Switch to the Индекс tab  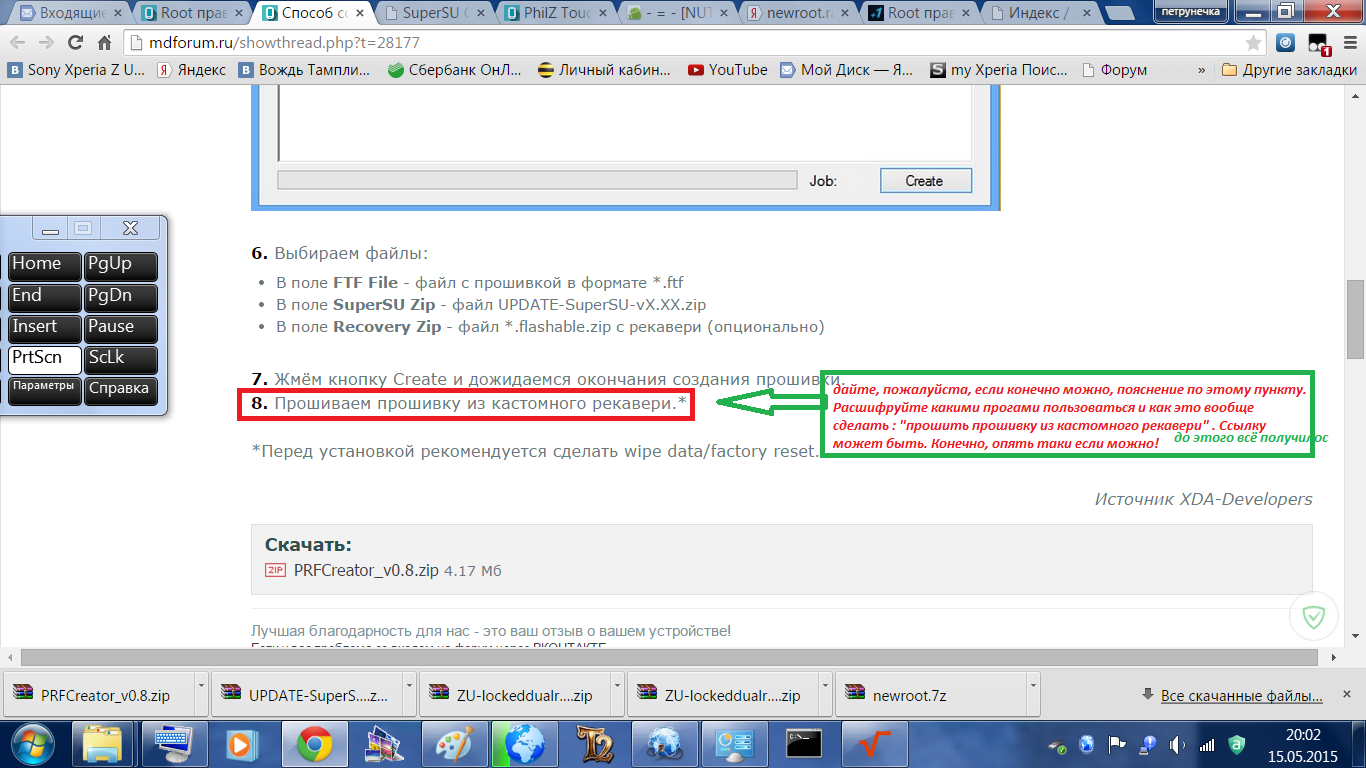point(1040,13)
